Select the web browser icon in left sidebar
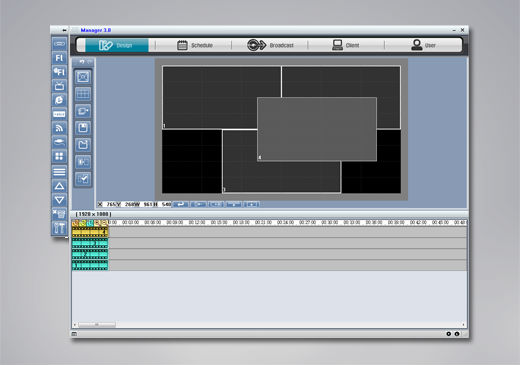Screen dimensions: 520x365 point(59,100)
